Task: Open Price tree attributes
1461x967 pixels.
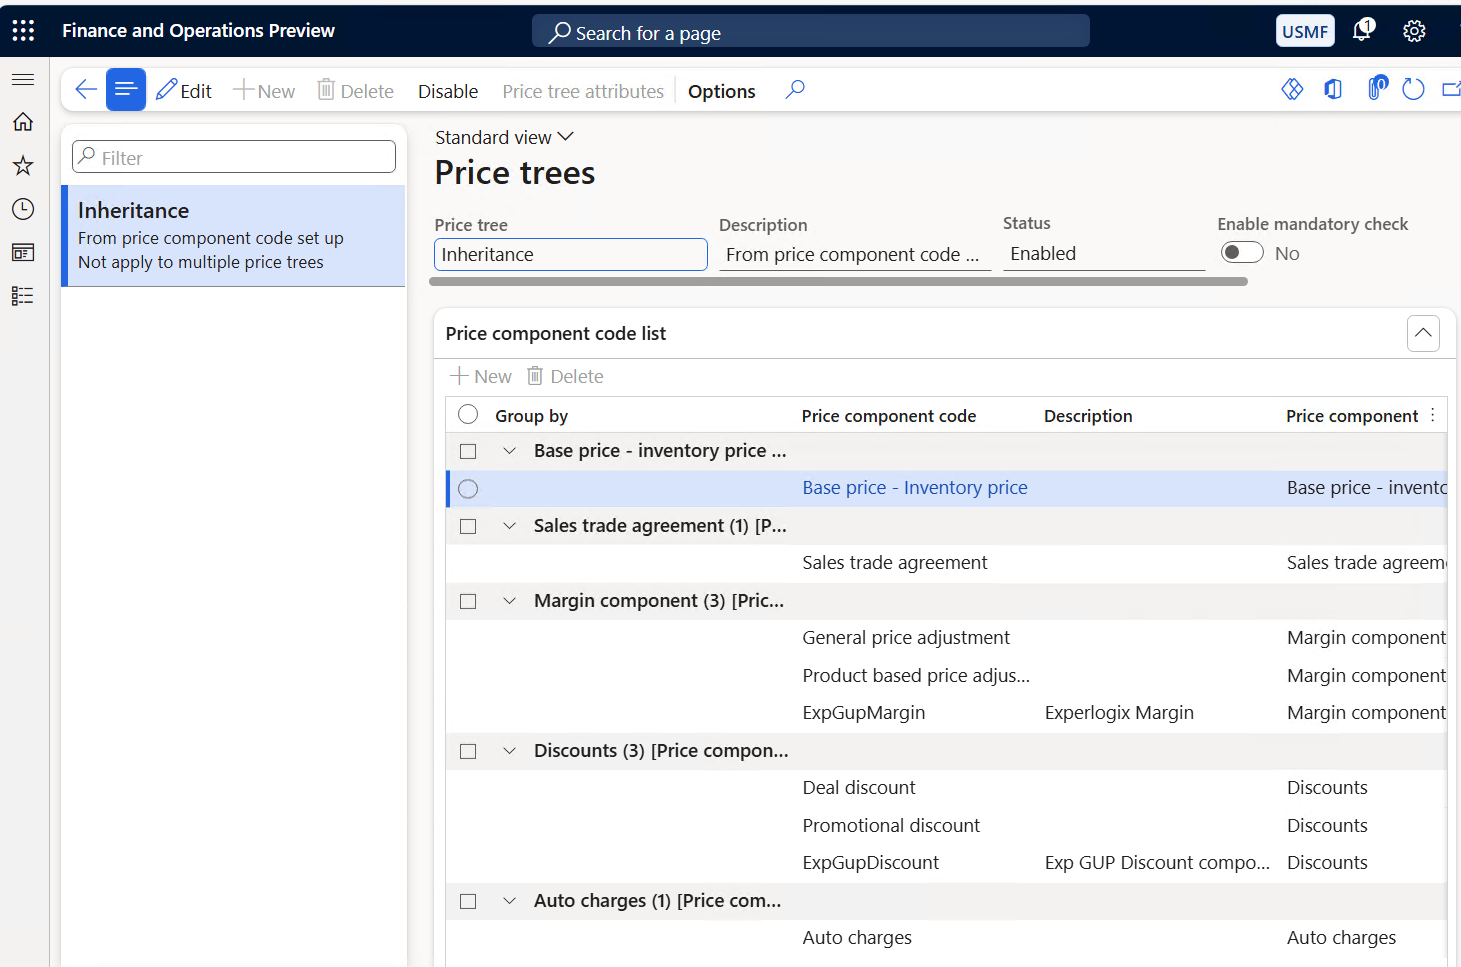Action: 583,91
